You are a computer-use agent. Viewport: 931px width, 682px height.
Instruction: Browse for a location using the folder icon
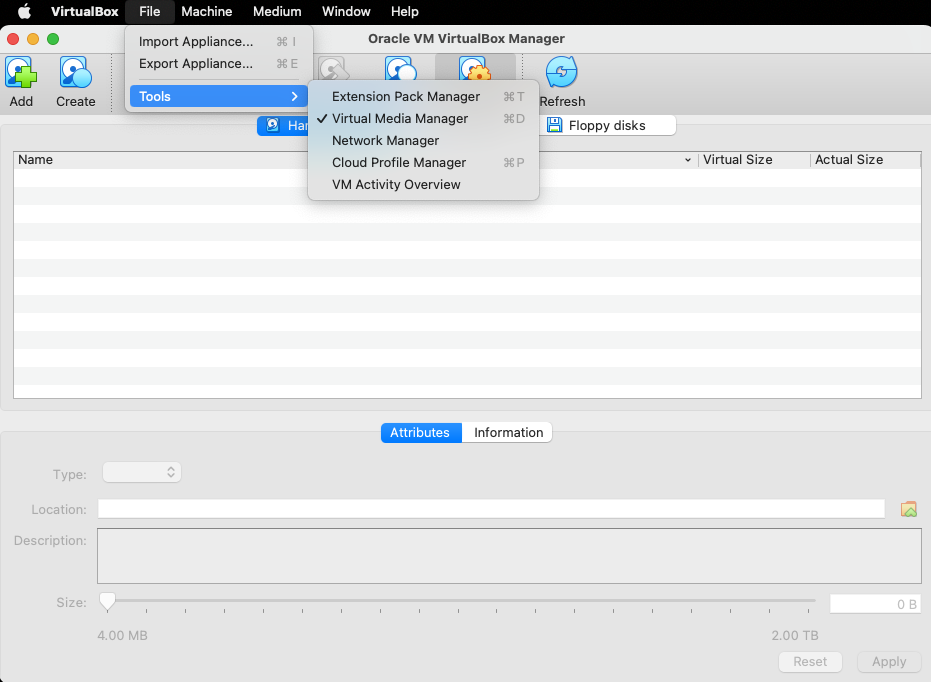click(x=908, y=509)
